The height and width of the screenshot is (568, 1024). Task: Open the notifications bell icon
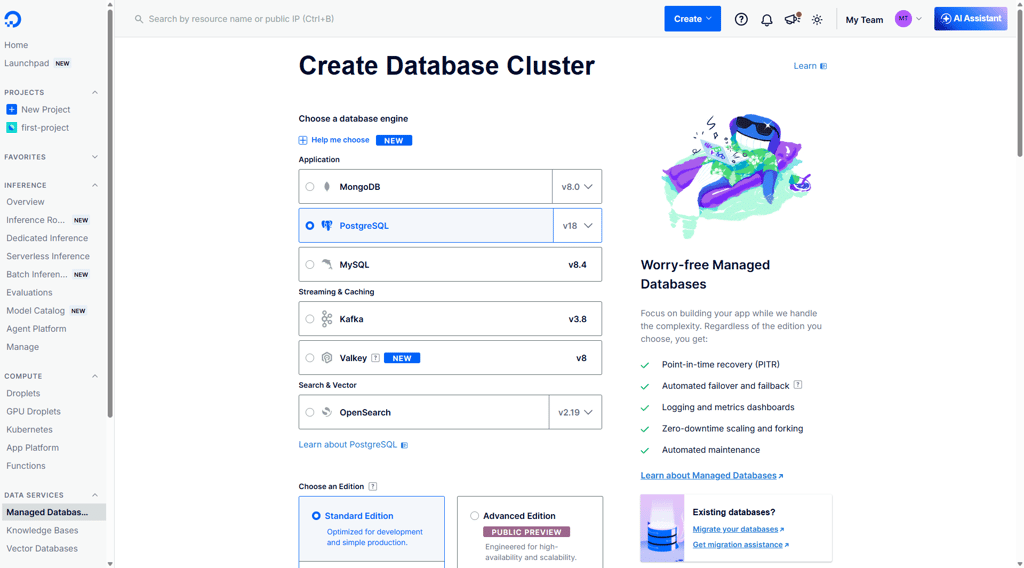point(767,20)
